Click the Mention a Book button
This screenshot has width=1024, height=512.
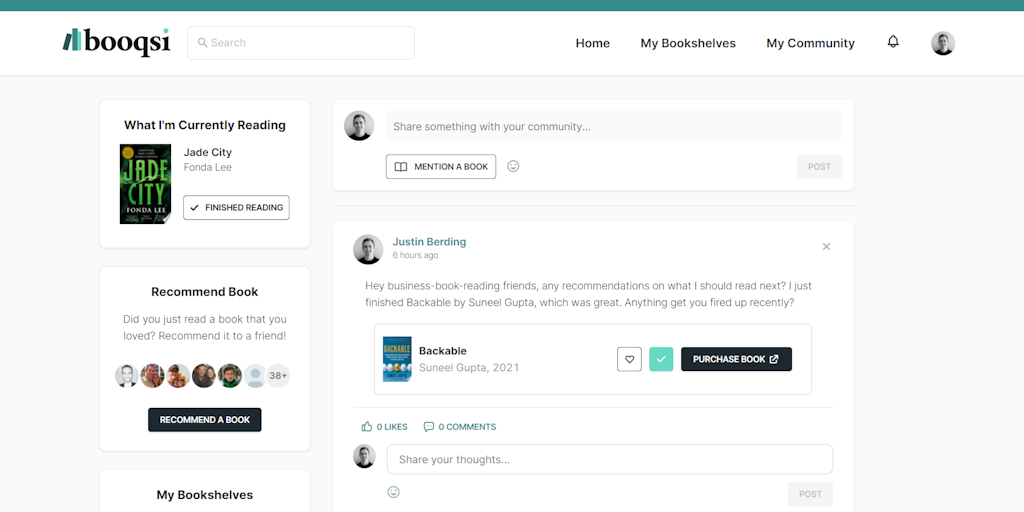(441, 167)
